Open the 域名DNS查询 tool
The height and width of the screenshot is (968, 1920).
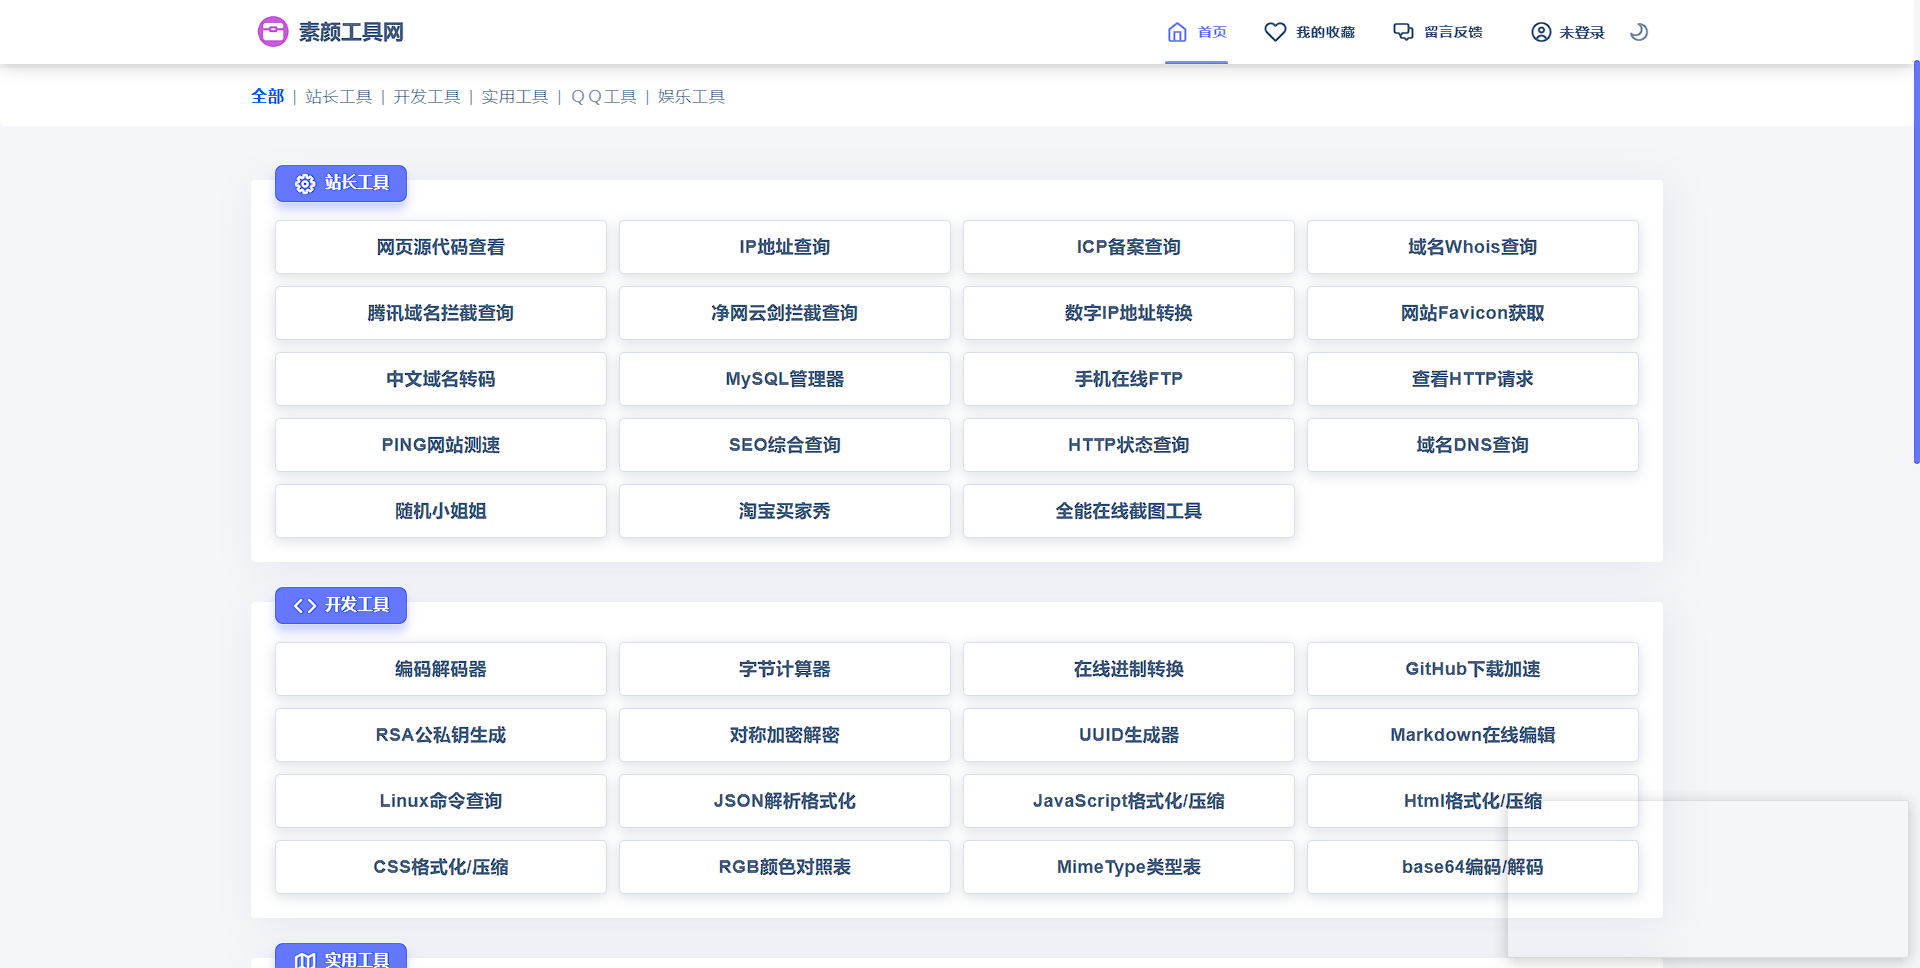[1473, 445]
